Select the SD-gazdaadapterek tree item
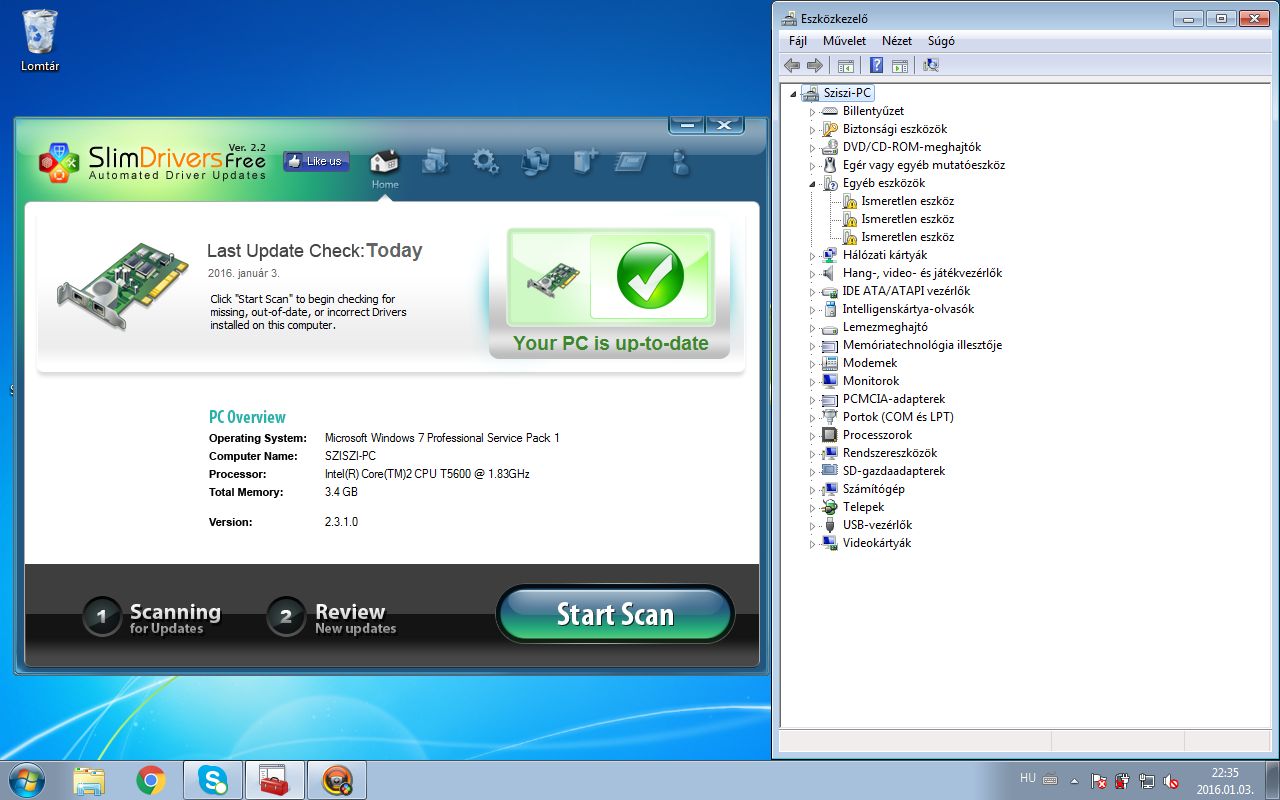Viewport: 1280px width, 800px height. (x=894, y=471)
